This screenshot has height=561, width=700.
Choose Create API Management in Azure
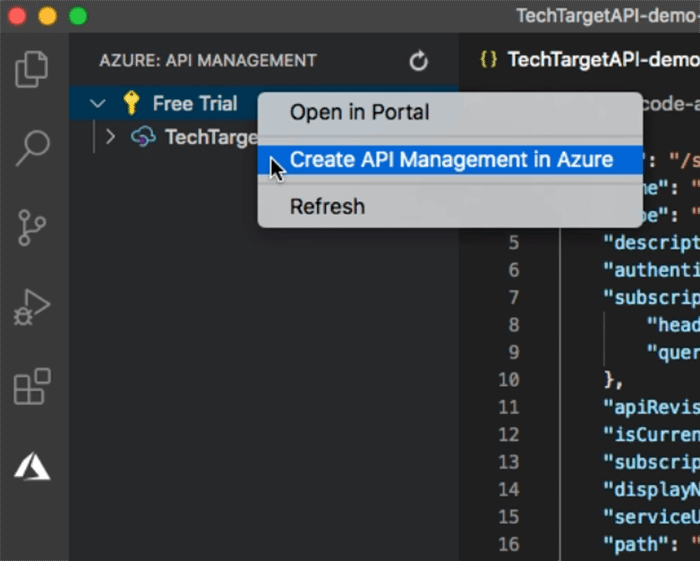(x=450, y=160)
